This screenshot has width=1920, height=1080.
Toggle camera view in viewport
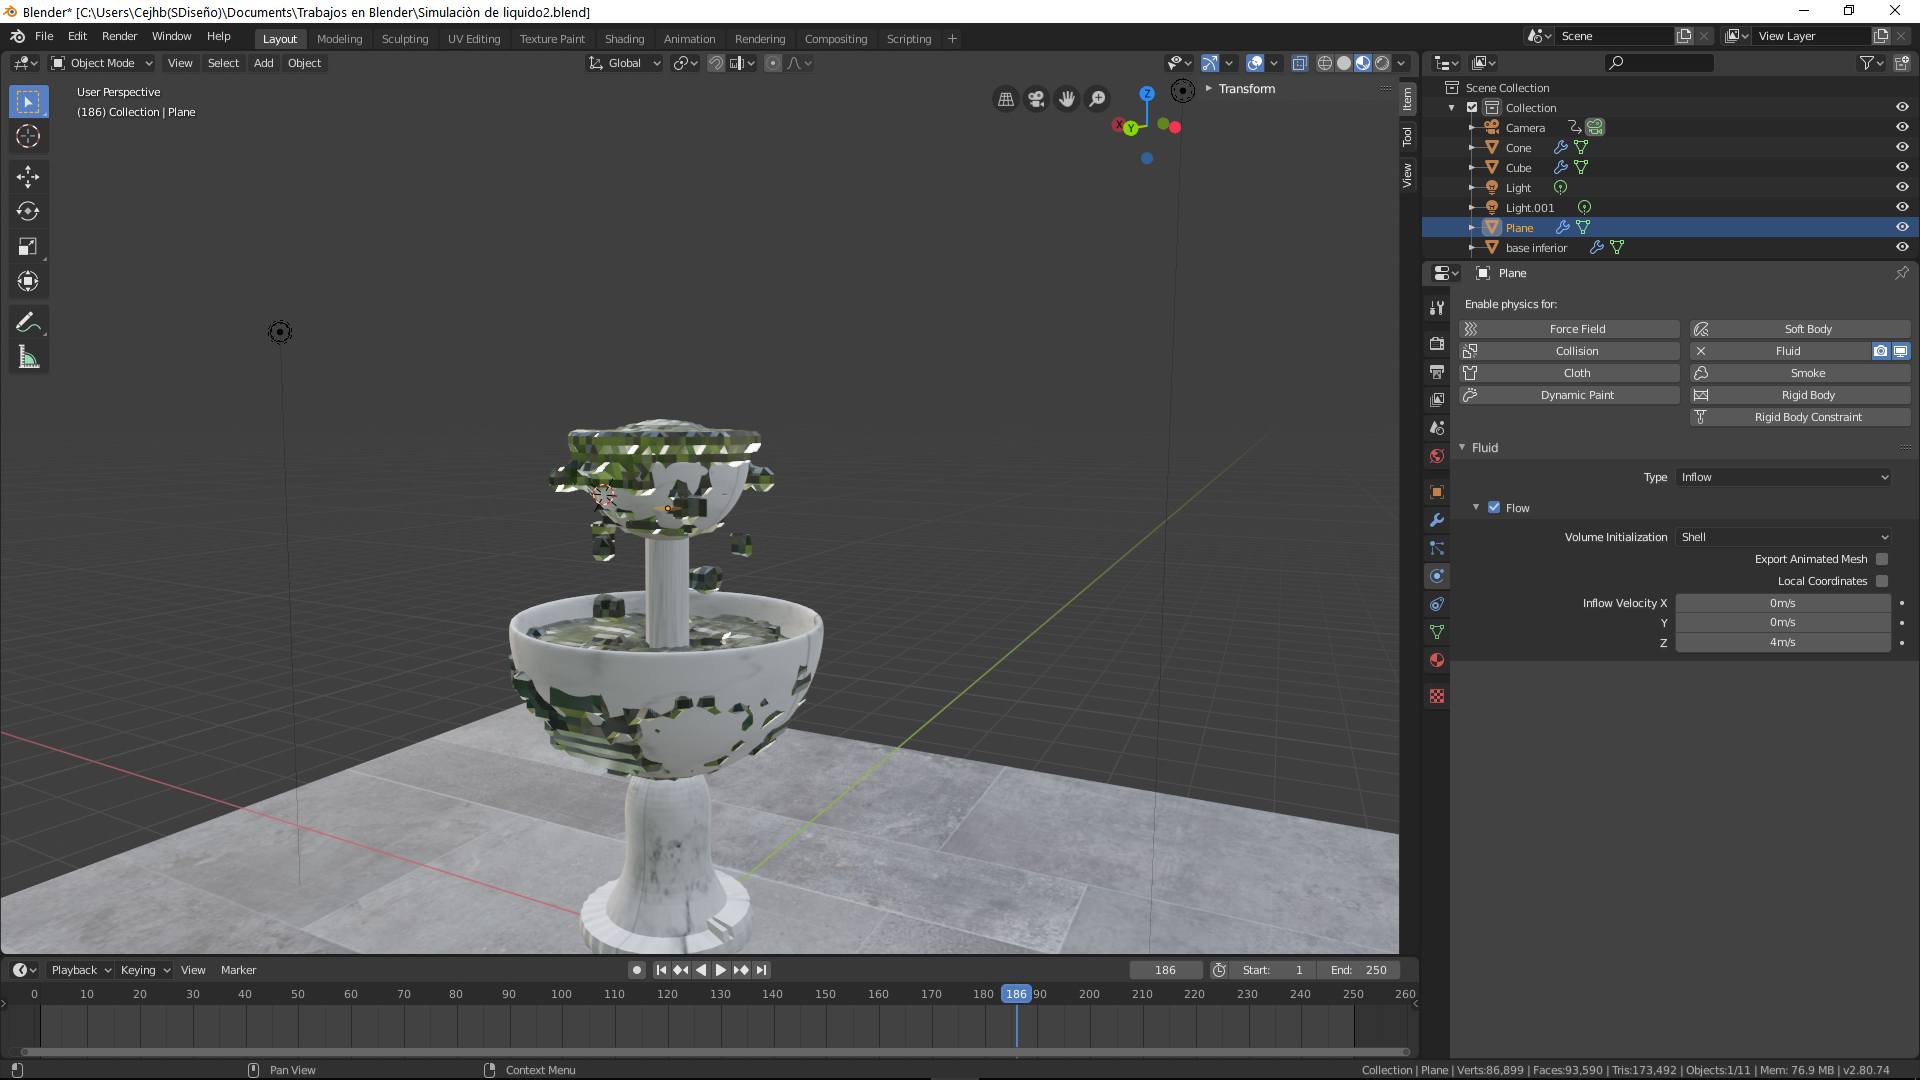click(1036, 98)
